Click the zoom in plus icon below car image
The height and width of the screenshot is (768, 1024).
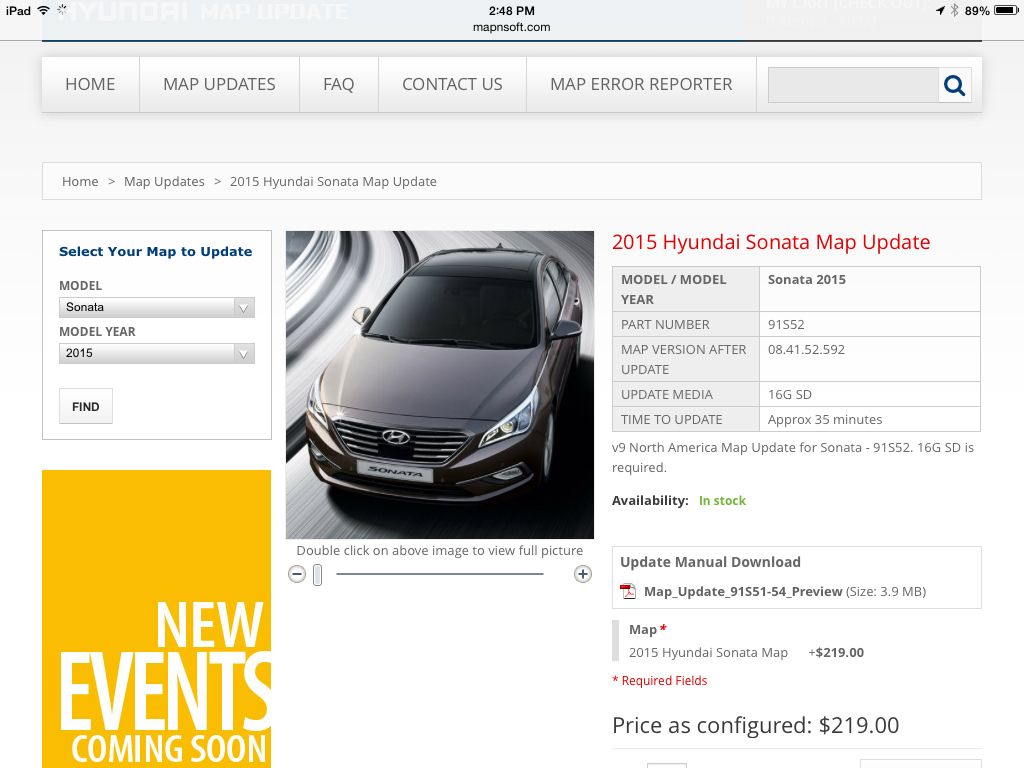point(583,574)
